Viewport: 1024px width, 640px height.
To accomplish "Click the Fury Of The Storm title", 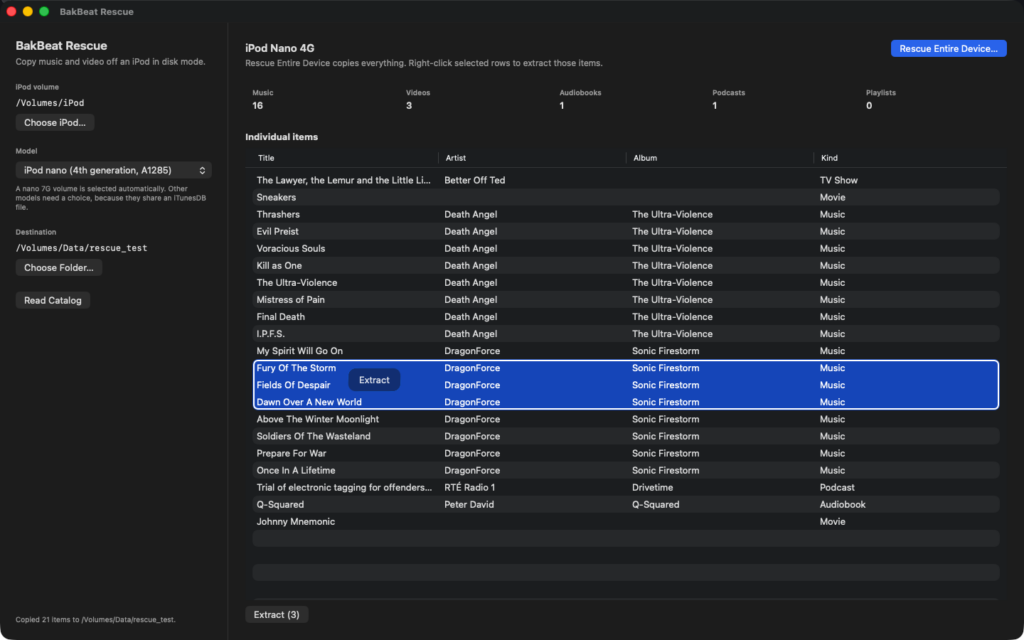I will 296,368.
